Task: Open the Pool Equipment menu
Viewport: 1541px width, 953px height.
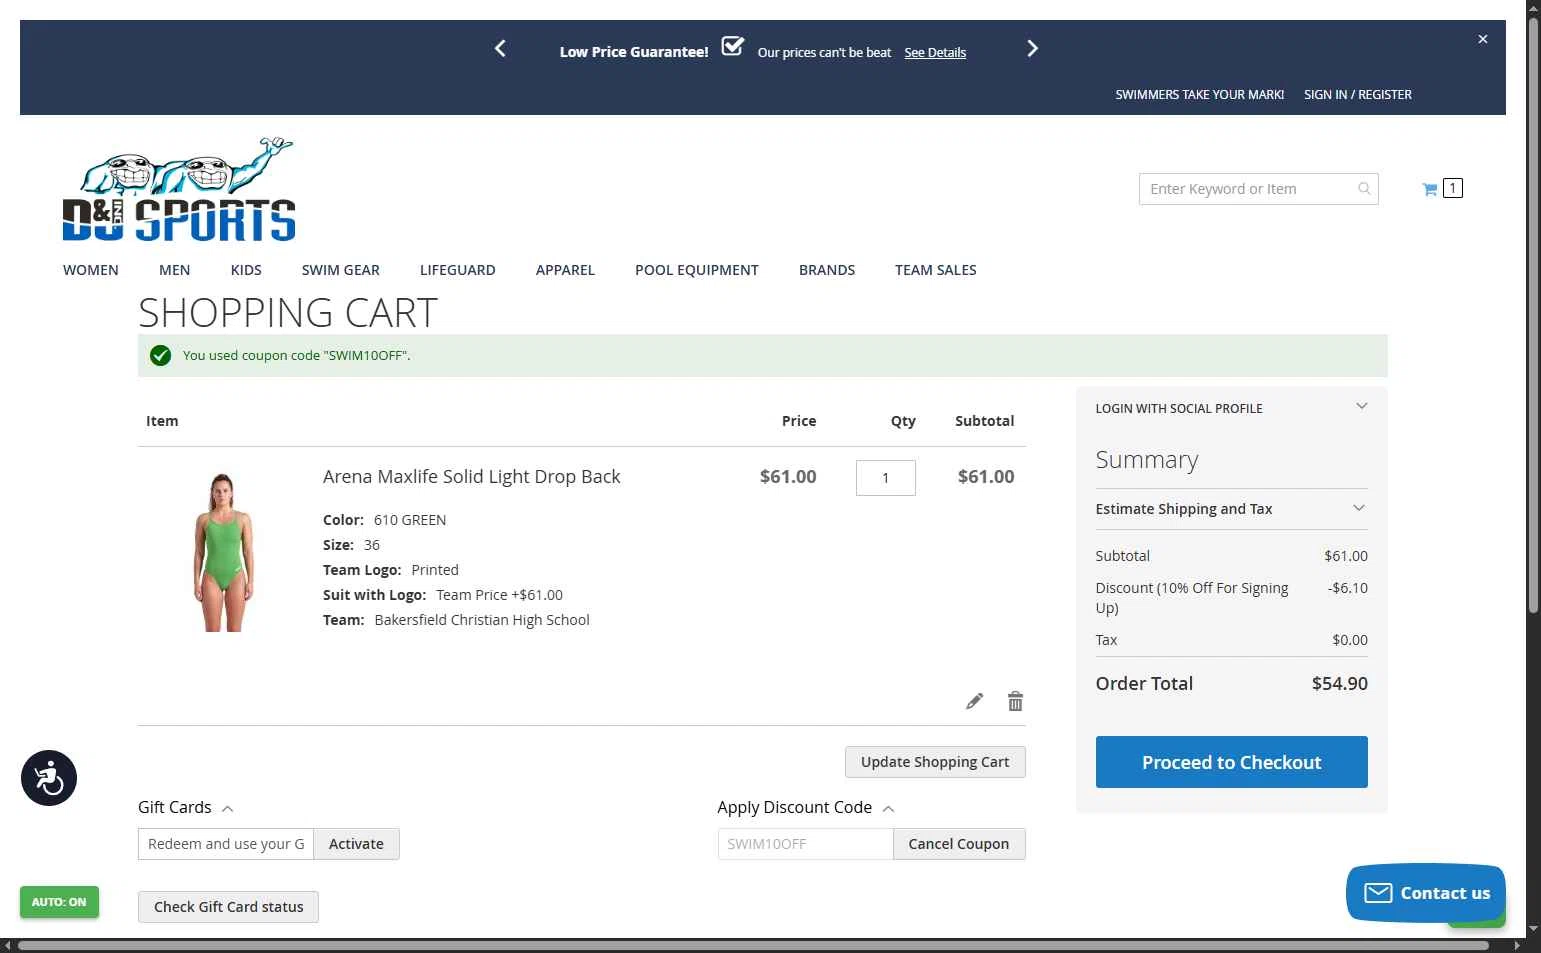Action: tap(697, 270)
